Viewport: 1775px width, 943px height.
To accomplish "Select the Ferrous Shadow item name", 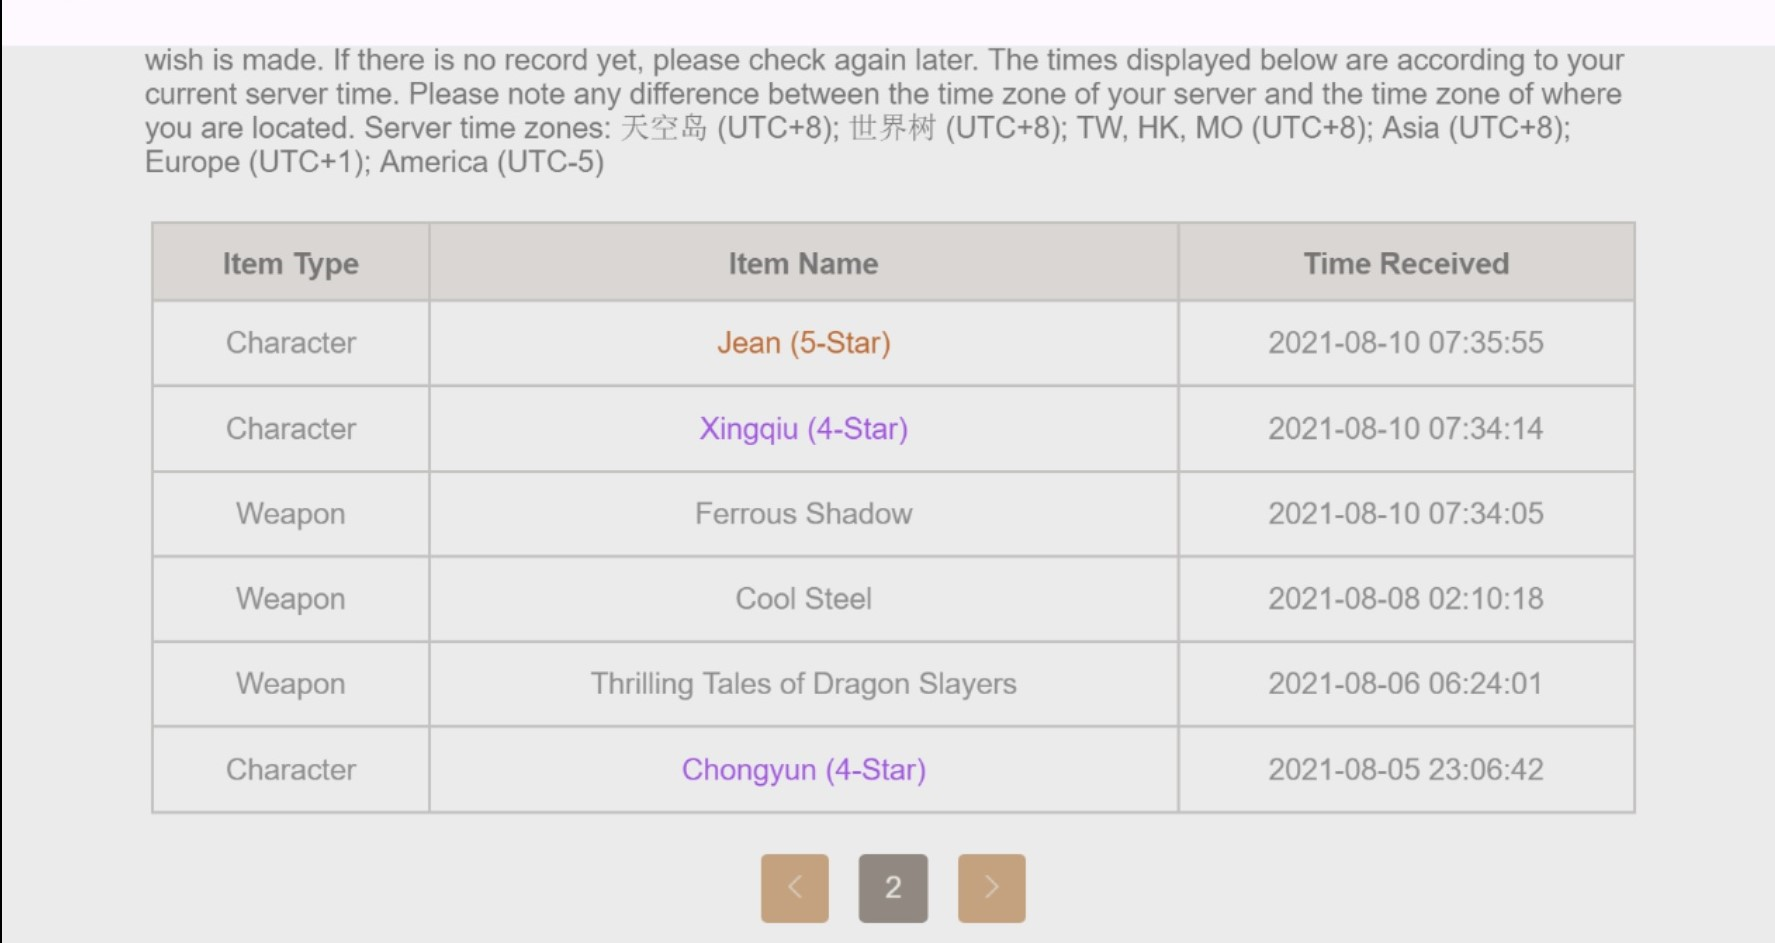I will pos(803,514).
